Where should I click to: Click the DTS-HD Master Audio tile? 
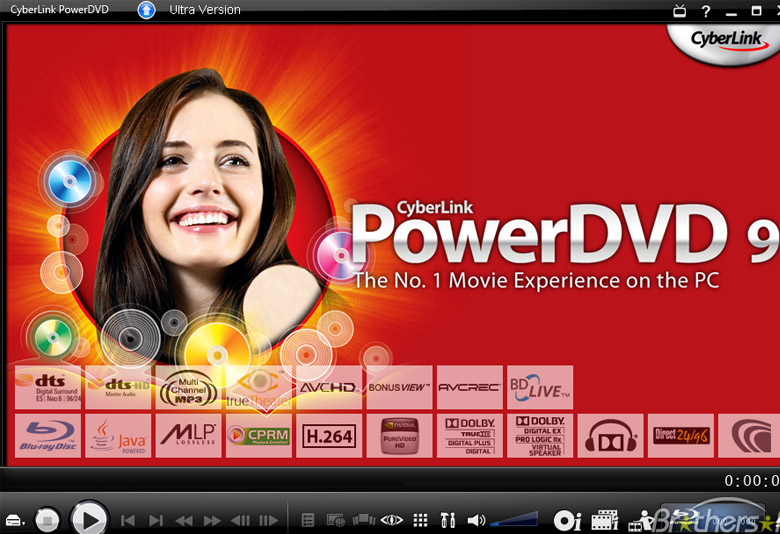point(118,388)
